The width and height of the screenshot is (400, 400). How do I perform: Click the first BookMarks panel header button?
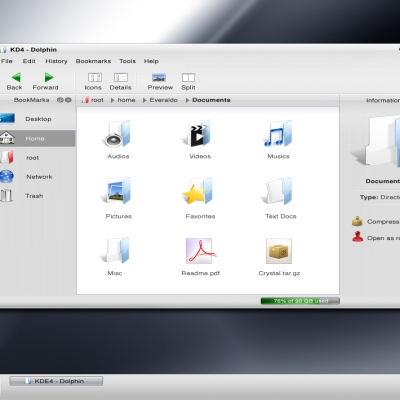point(60,100)
